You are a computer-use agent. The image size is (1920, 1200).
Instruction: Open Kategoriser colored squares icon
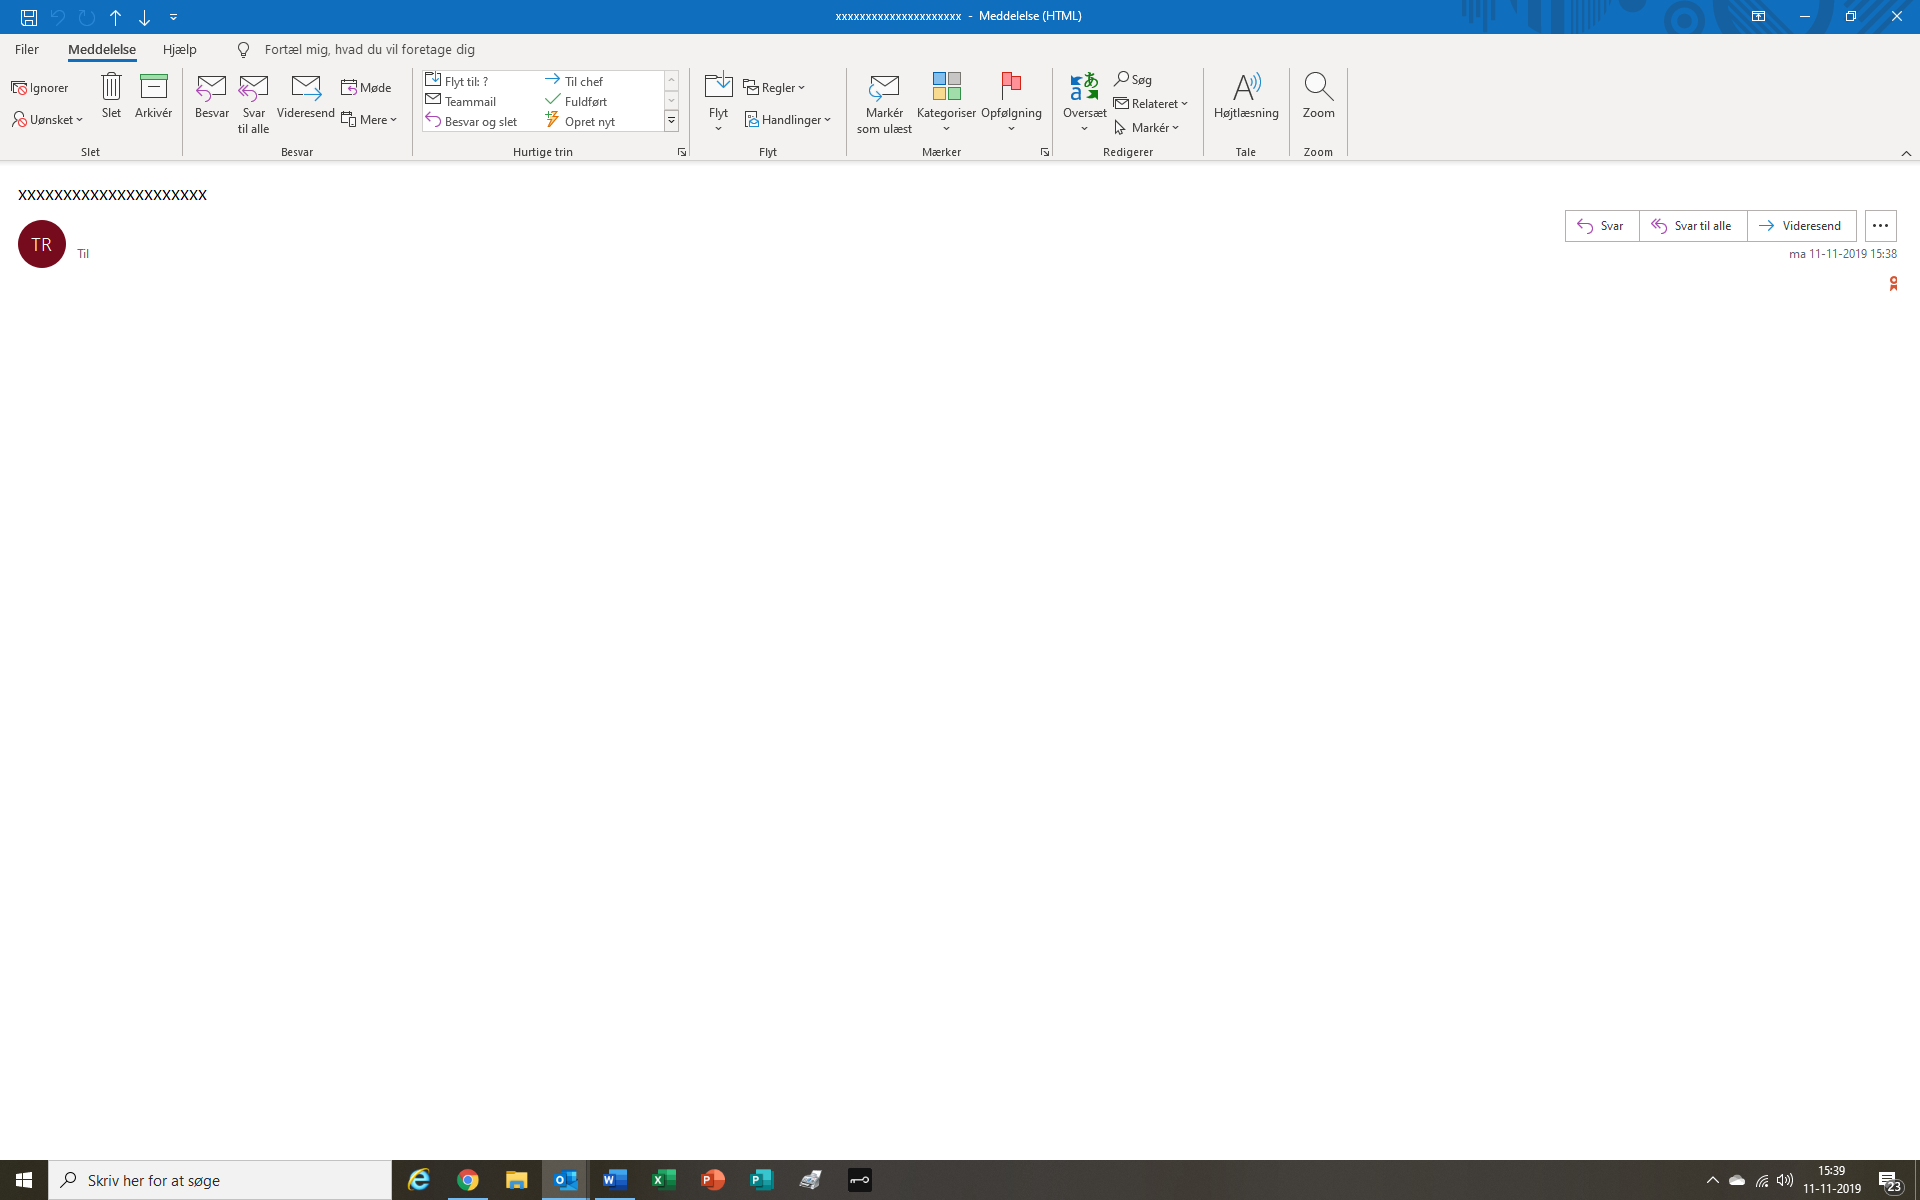tap(946, 87)
